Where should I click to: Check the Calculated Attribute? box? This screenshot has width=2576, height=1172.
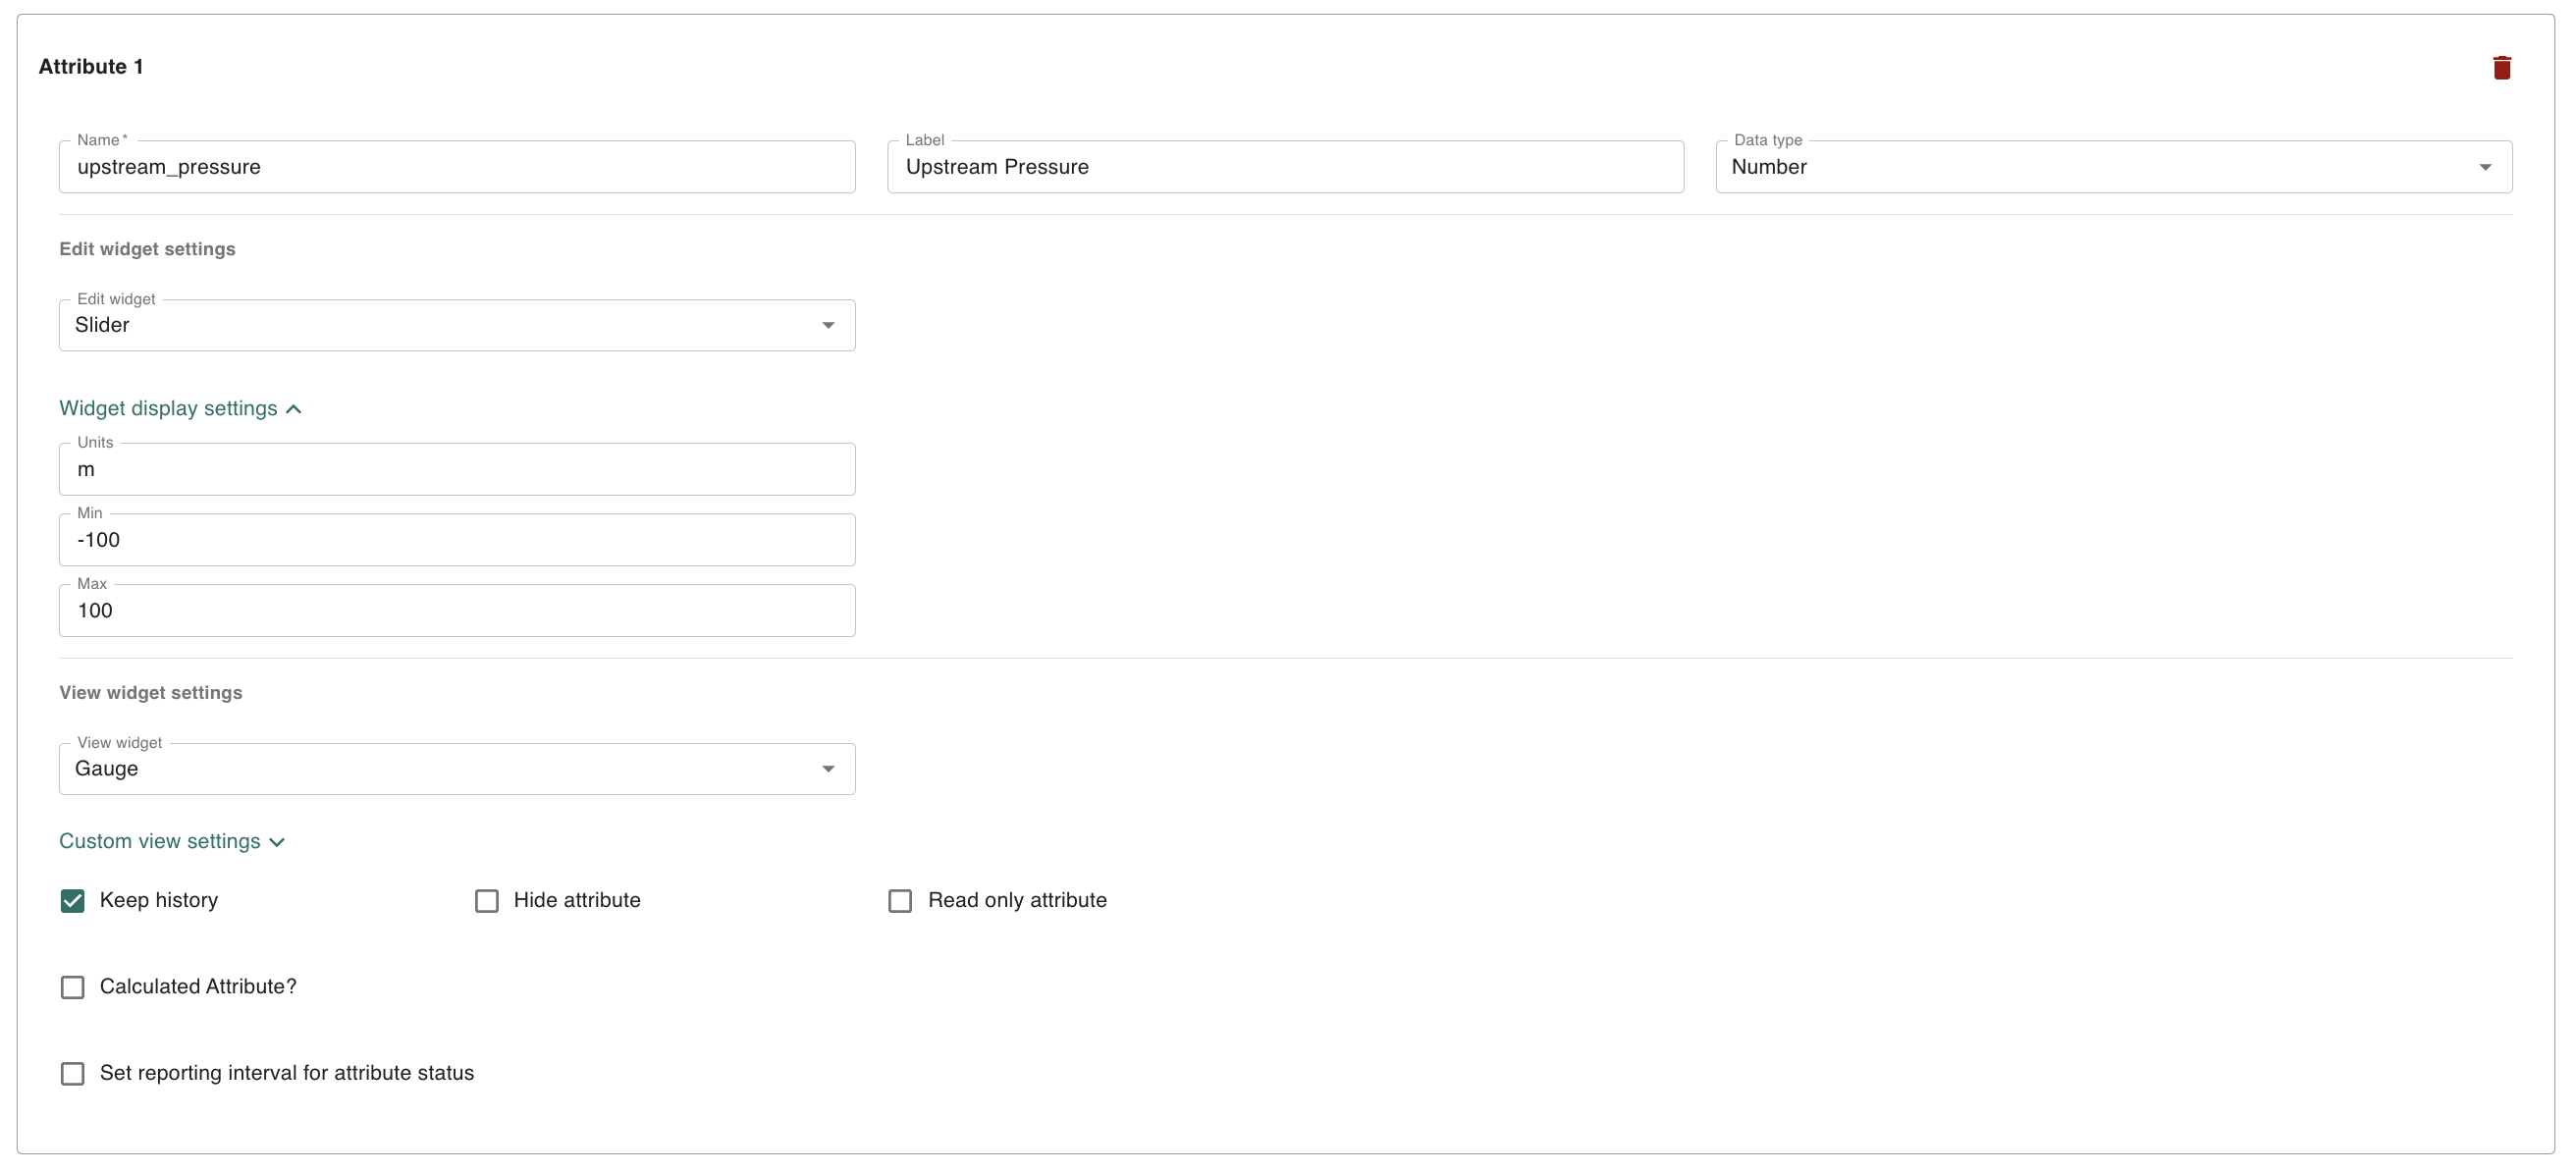click(72, 987)
